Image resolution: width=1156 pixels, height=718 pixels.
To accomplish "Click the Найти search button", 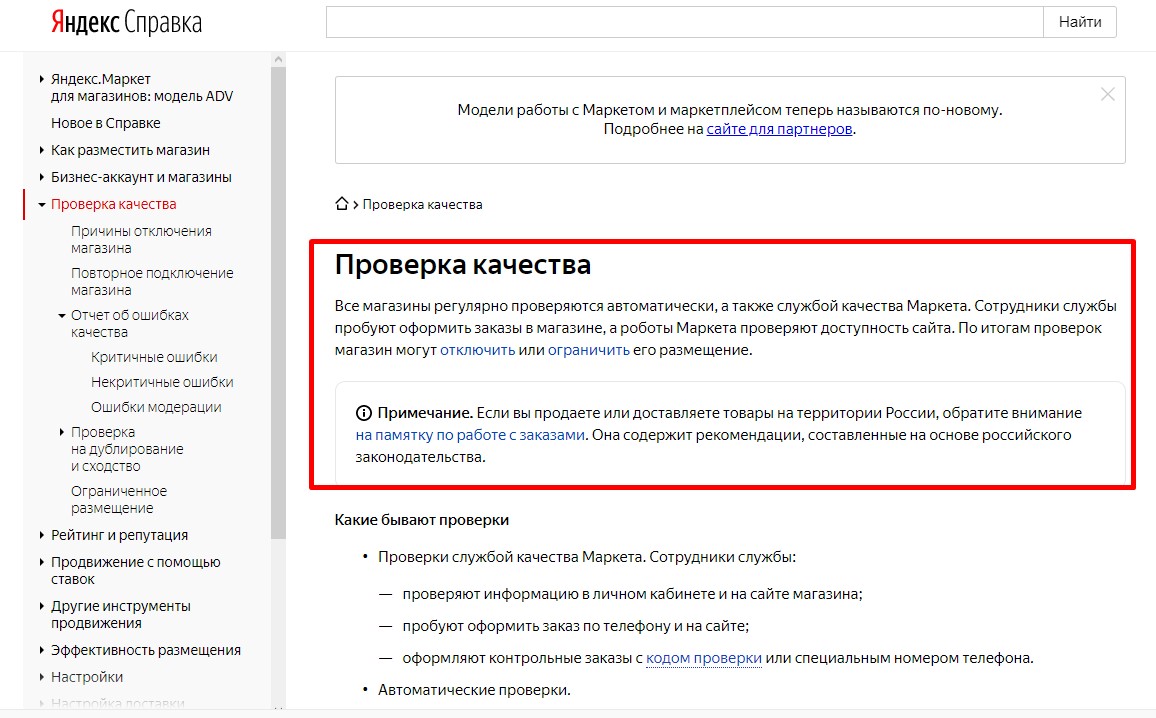I will [x=1080, y=22].
